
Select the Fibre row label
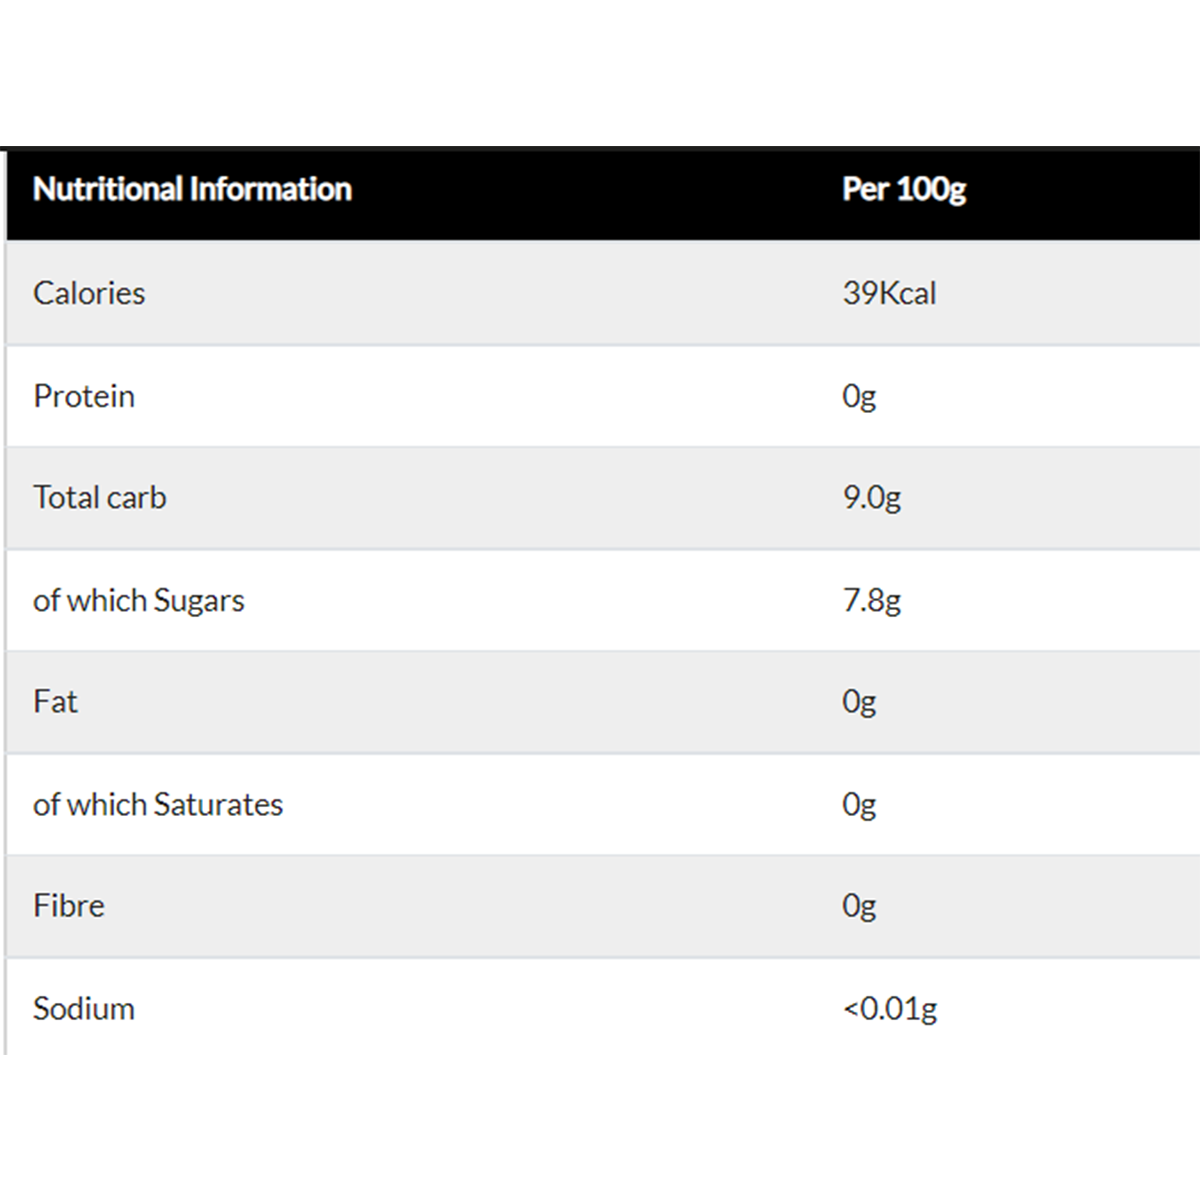click(69, 905)
